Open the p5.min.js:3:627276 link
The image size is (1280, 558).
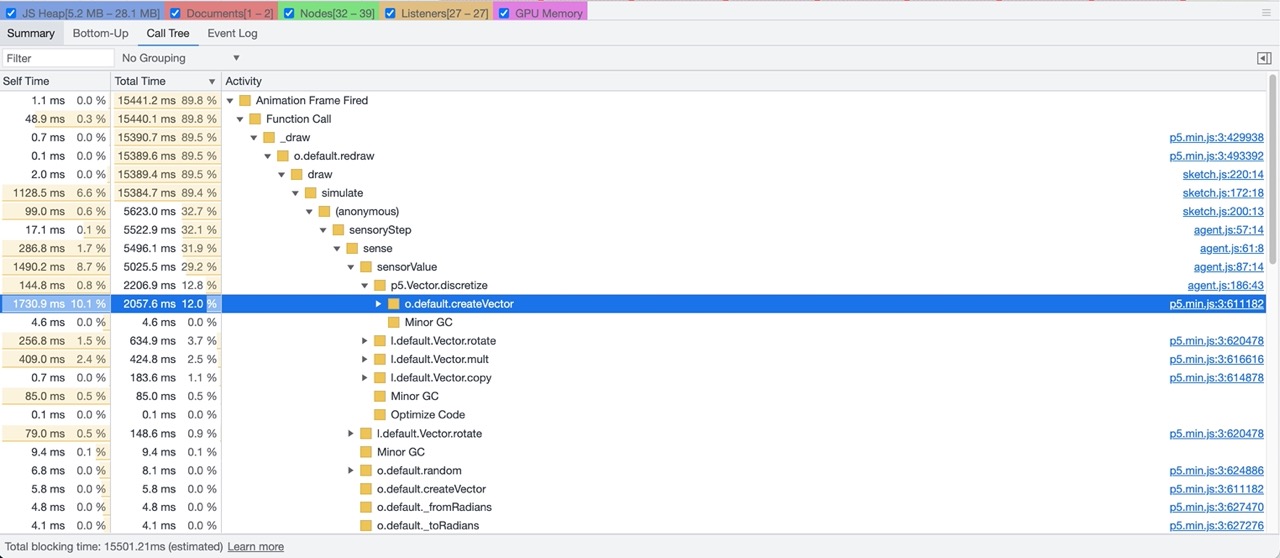(x=1216, y=525)
